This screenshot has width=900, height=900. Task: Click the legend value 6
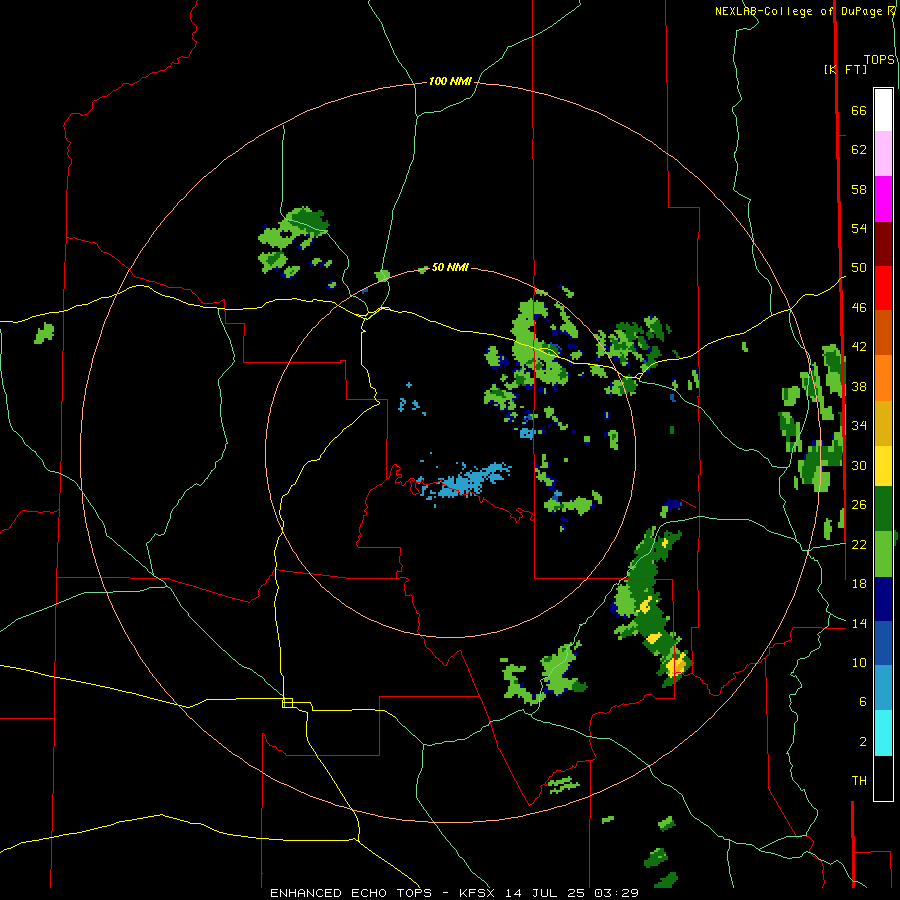(x=863, y=702)
